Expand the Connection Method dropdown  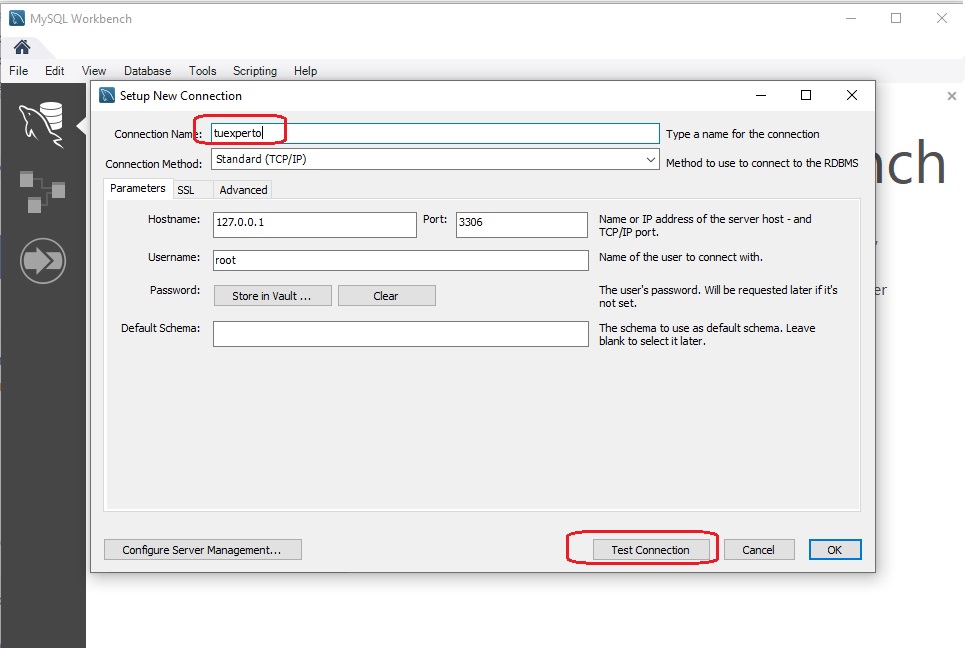click(650, 159)
